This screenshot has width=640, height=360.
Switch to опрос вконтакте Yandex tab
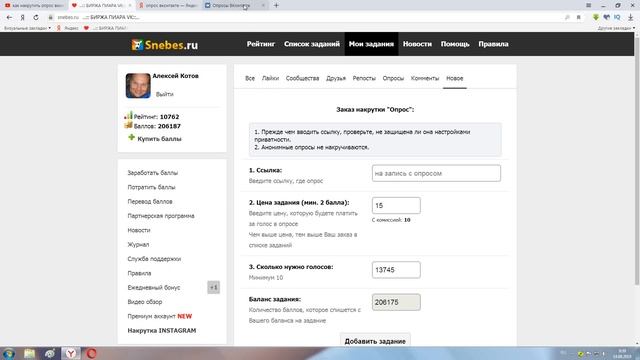coord(168,5)
